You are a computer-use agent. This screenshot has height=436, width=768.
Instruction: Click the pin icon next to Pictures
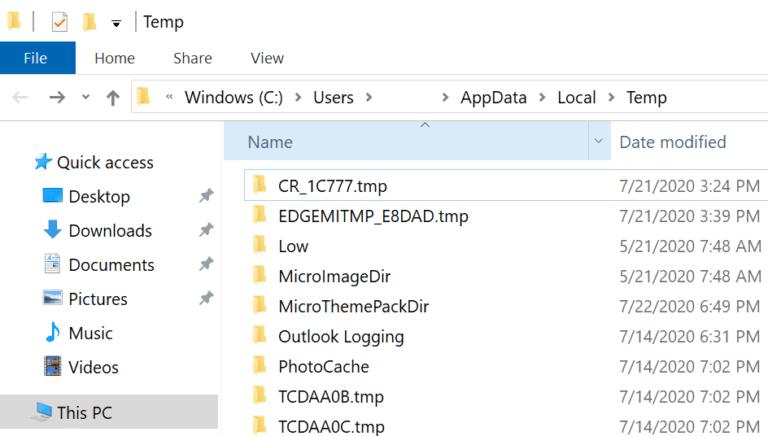coord(206,298)
